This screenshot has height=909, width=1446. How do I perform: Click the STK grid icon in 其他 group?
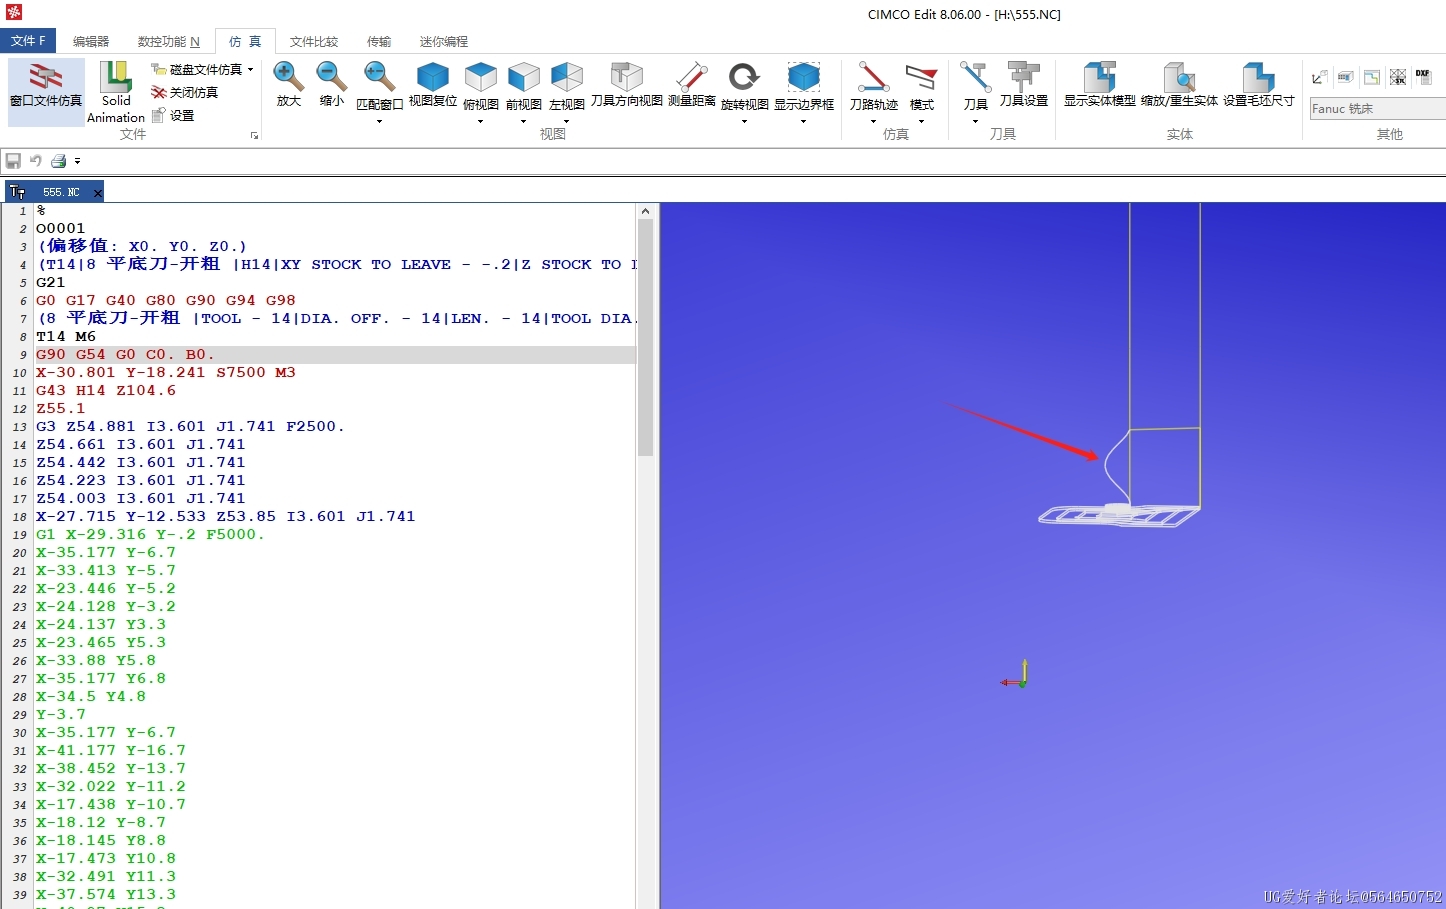pyautogui.click(x=1398, y=77)
